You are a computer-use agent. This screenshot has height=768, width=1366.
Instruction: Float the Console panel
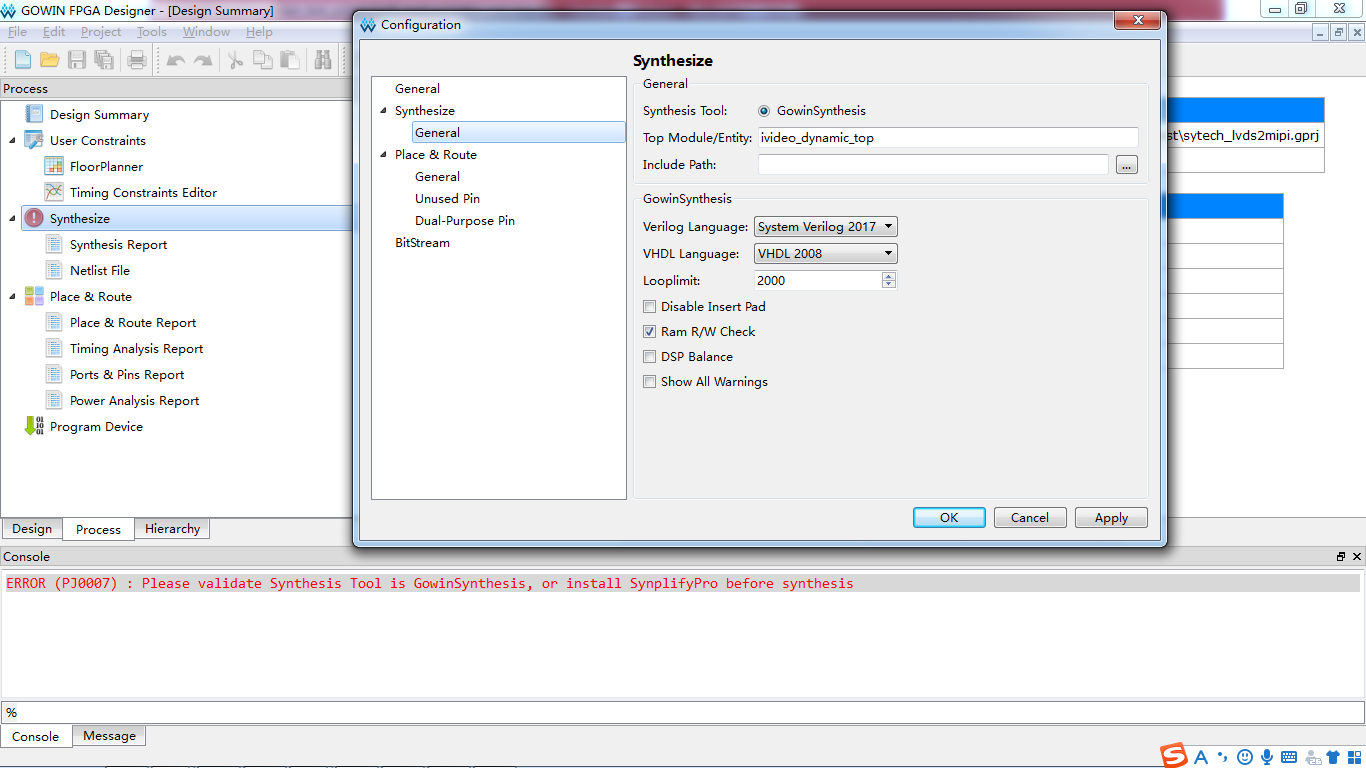[1341, 557]
